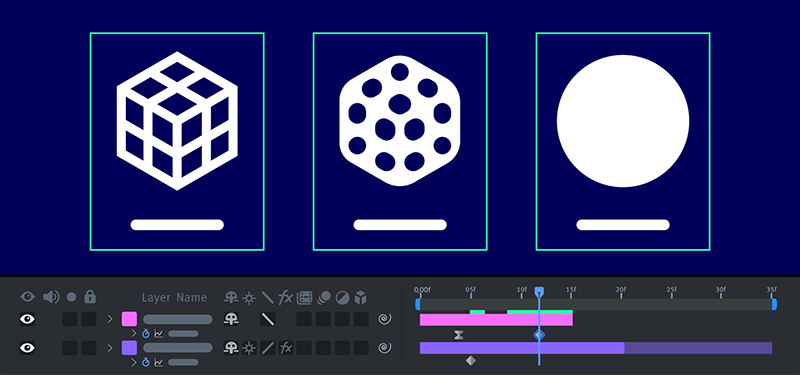Screen dimensions: 800x375
Task: Click collapse transformations sun on purple layer
Action: [x=249, y=348]
